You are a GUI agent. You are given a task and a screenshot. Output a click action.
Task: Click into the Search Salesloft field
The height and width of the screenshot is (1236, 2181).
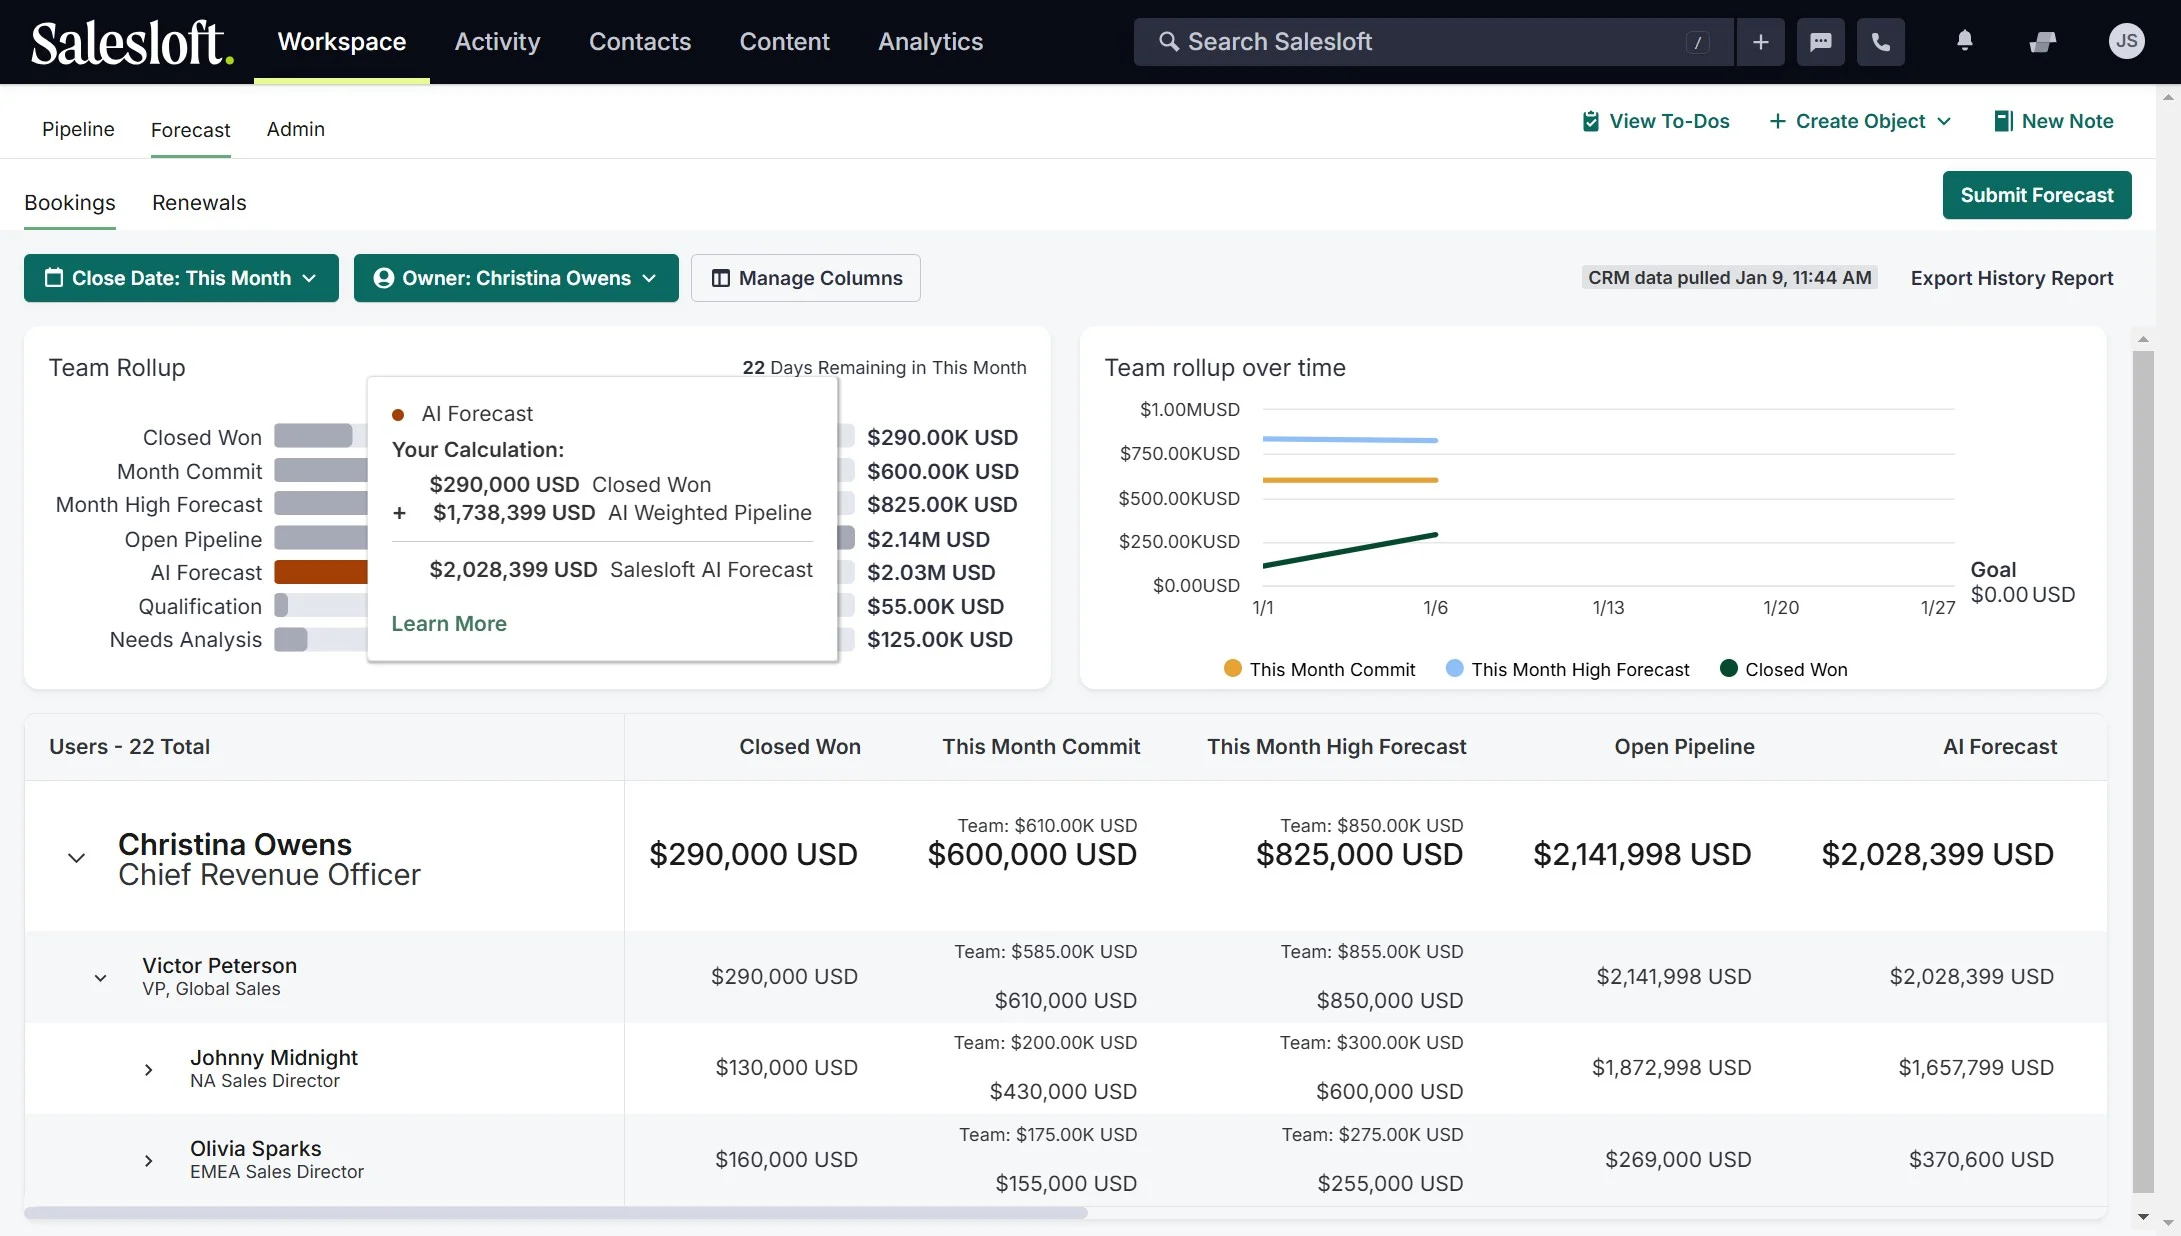click(1432, 42)
